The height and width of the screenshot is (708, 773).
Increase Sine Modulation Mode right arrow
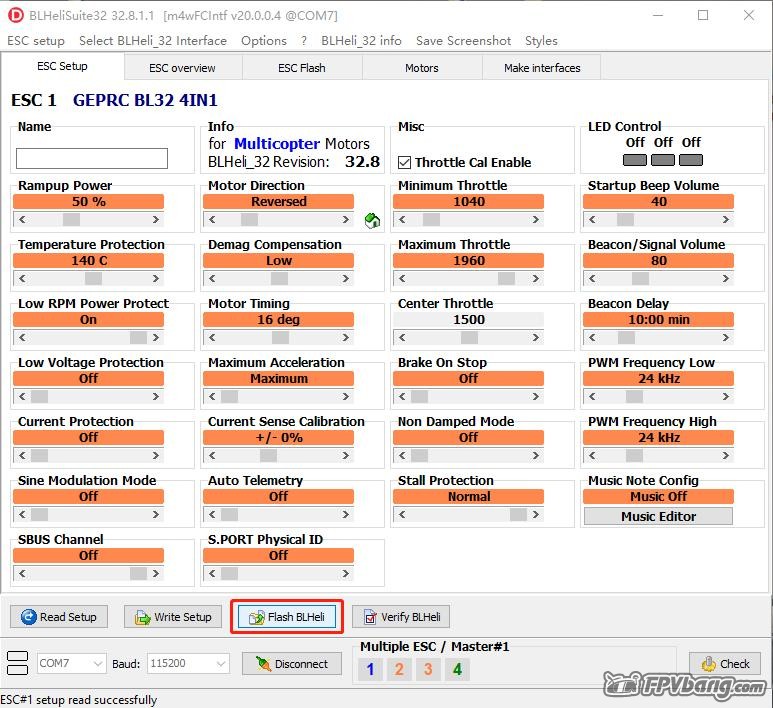156,515
